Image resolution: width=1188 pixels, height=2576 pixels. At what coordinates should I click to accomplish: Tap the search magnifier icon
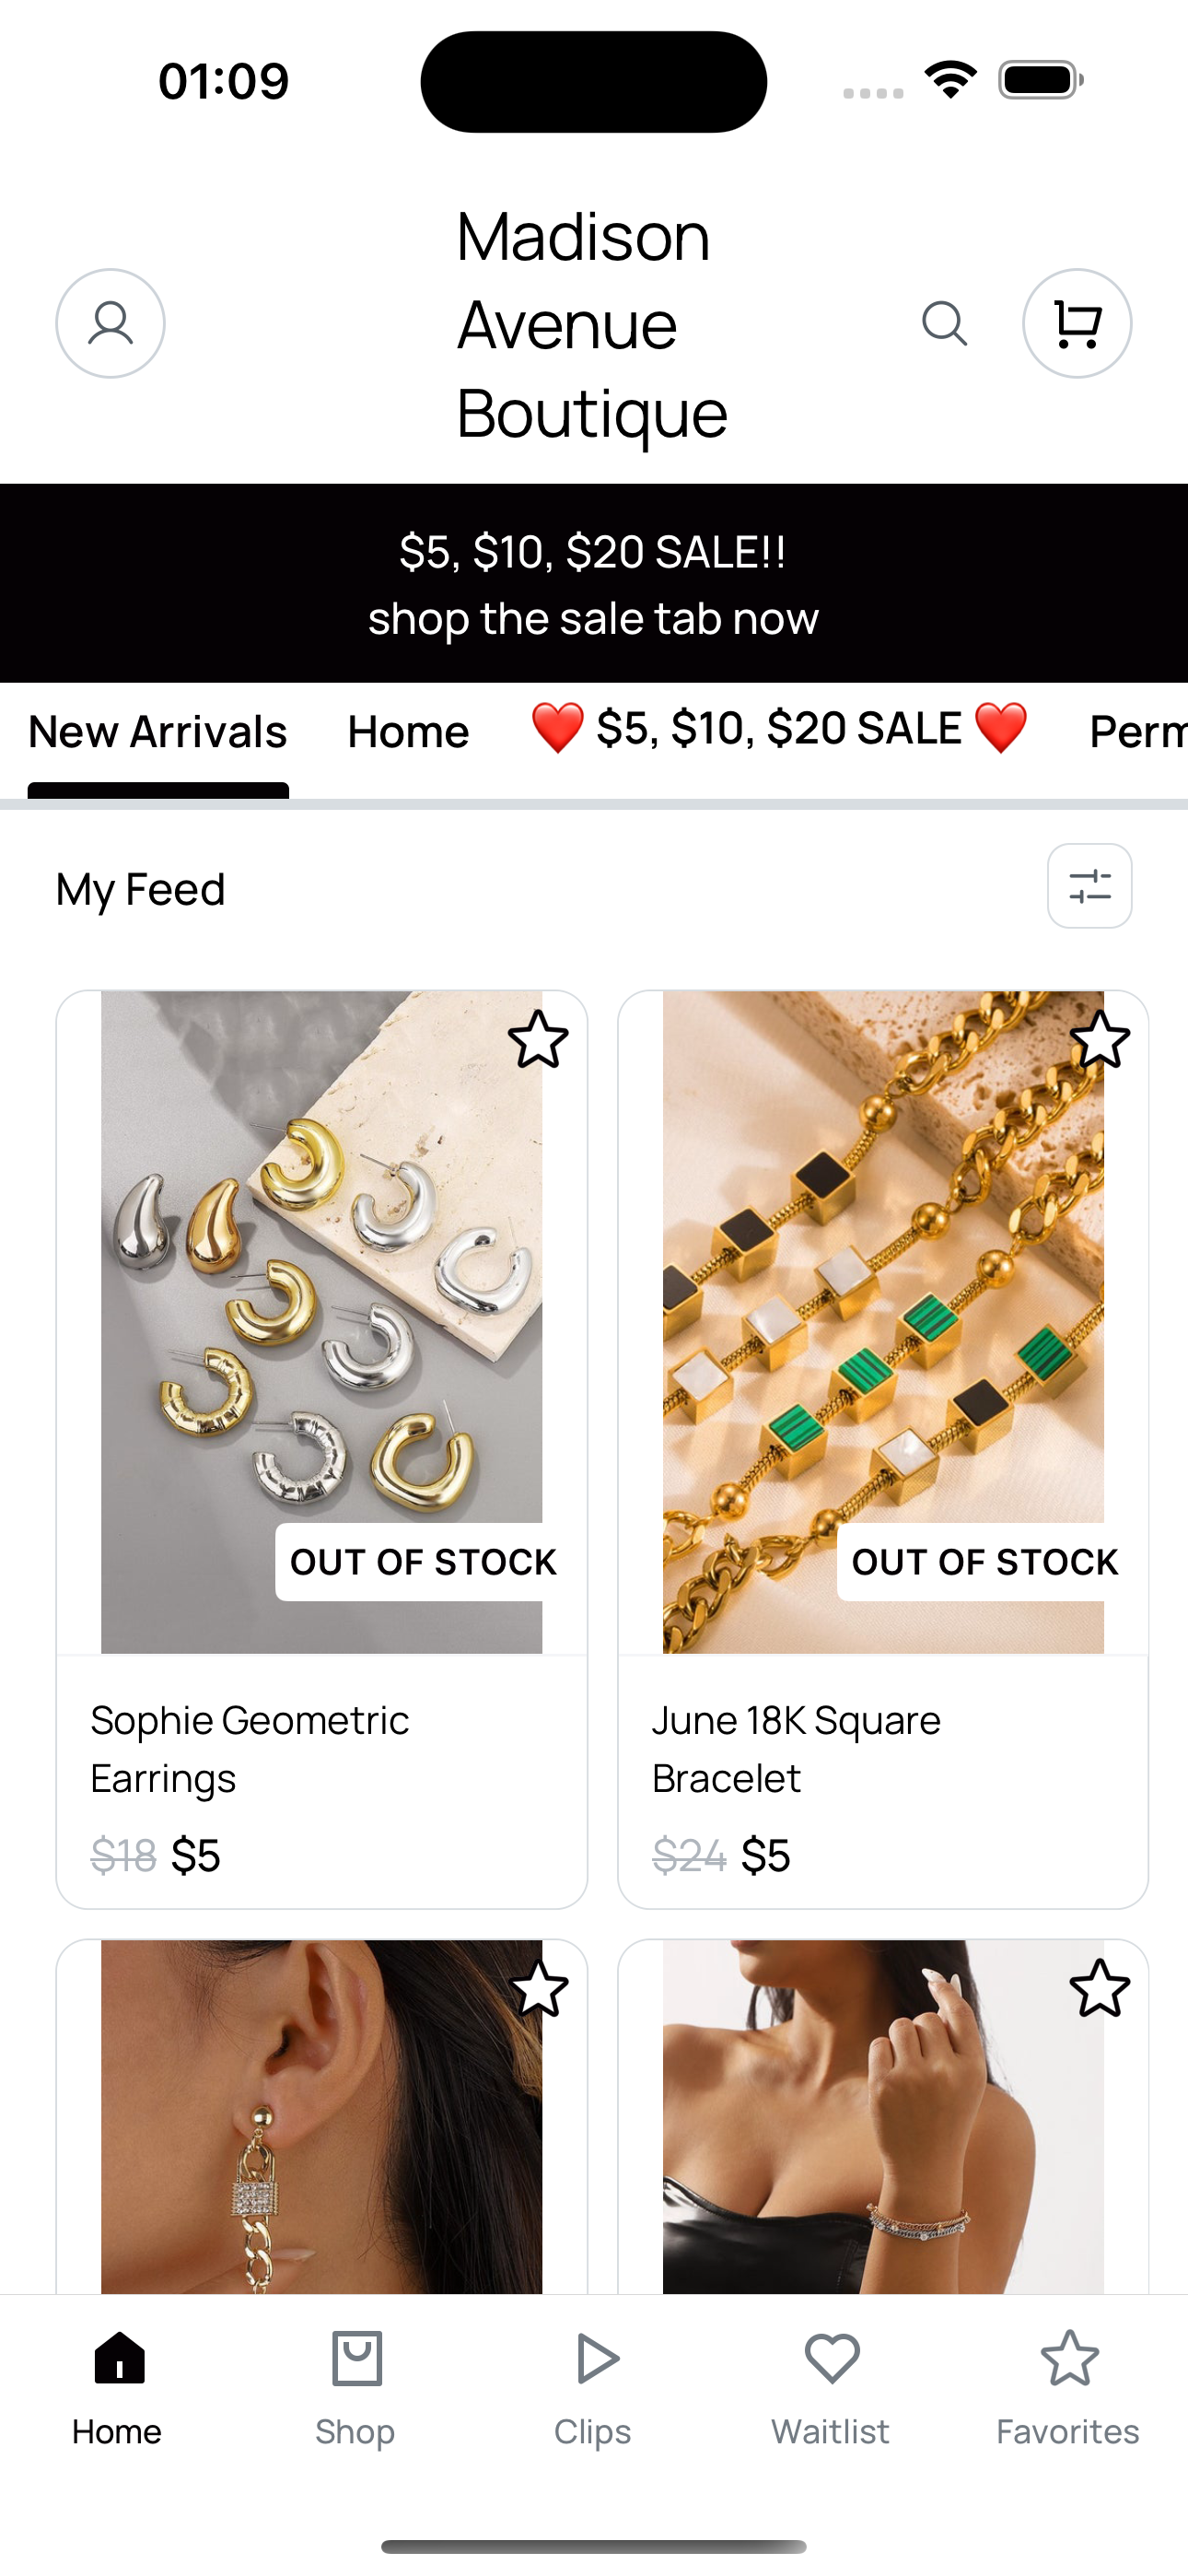tap(944, 323)
